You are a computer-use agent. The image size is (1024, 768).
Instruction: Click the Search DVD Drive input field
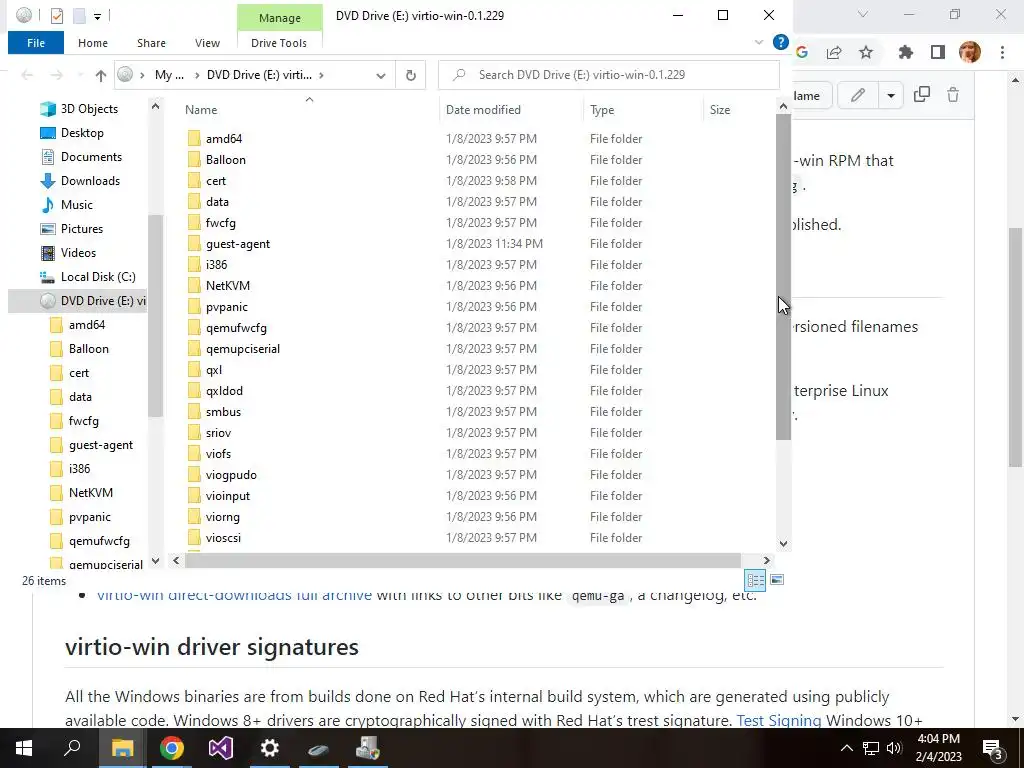click(609, 75)
